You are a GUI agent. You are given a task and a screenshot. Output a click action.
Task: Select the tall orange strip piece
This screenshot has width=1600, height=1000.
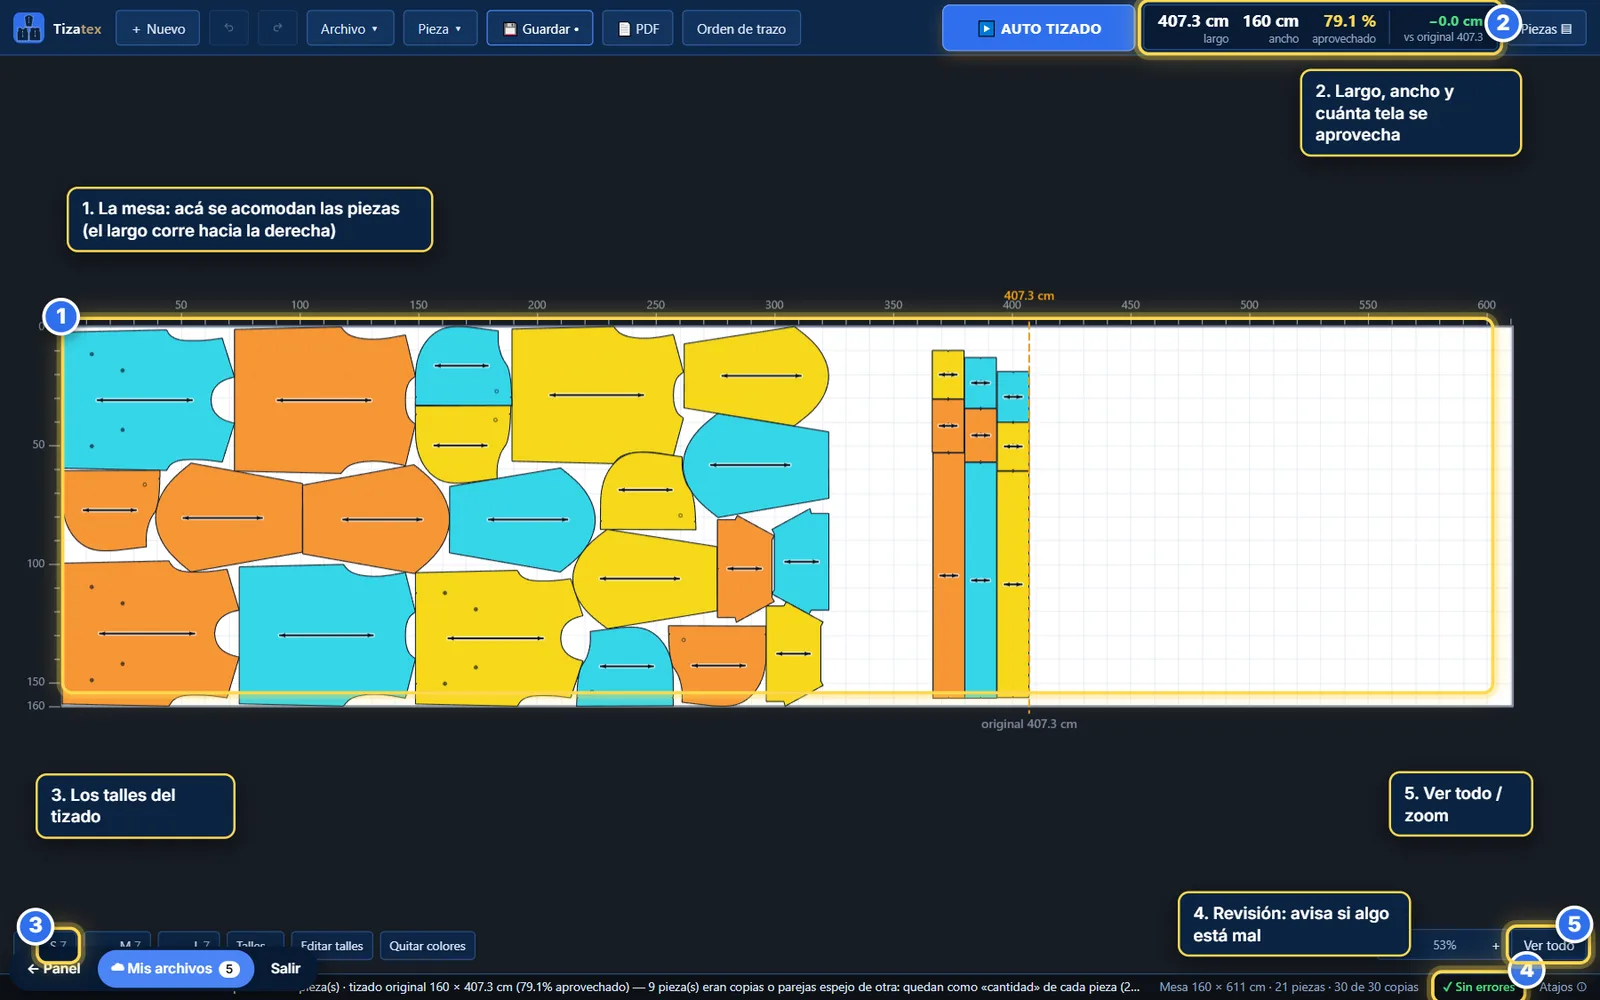[x=947, y=575]
